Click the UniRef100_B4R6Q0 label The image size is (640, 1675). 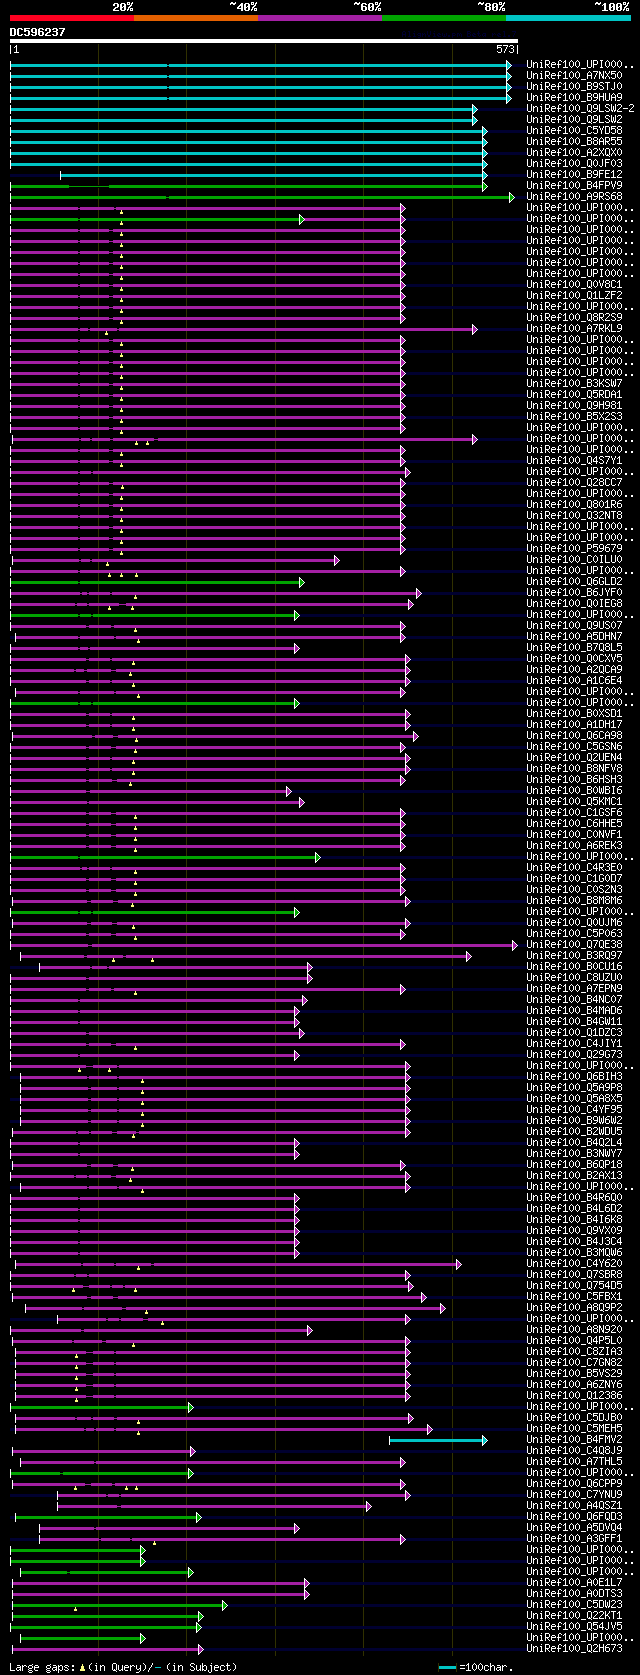pos(574,1198)
